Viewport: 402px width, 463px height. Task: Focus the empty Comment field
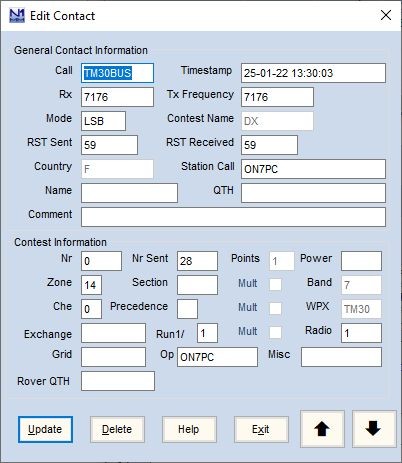(233, 217)
